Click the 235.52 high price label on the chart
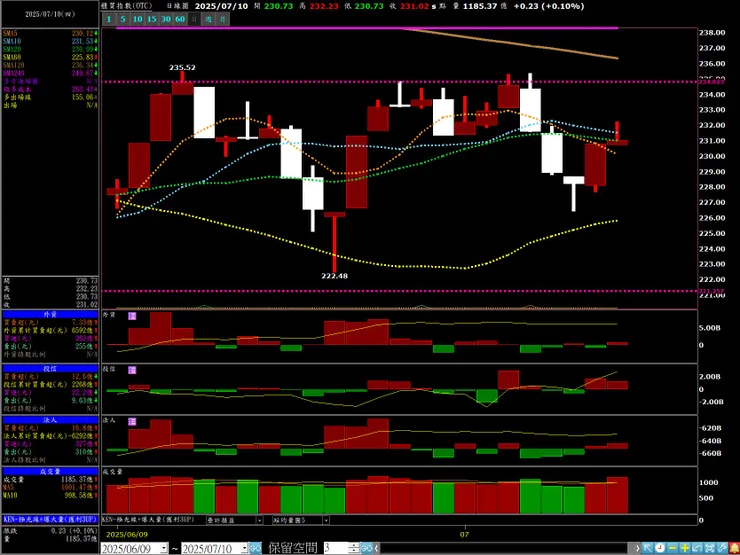 tap(182, 67)
